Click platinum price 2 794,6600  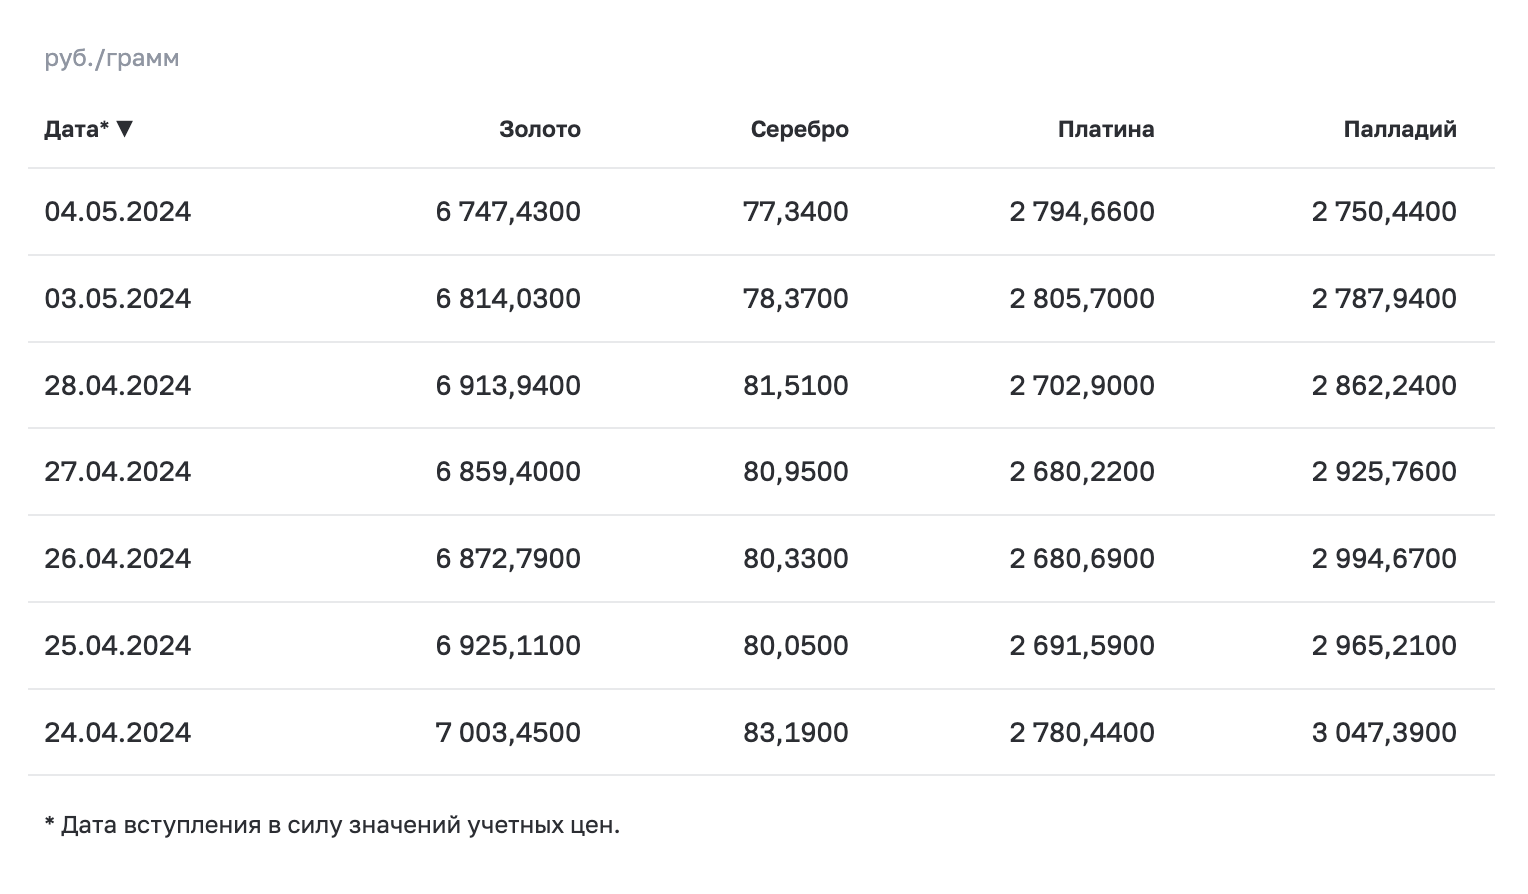point(1082,212)
